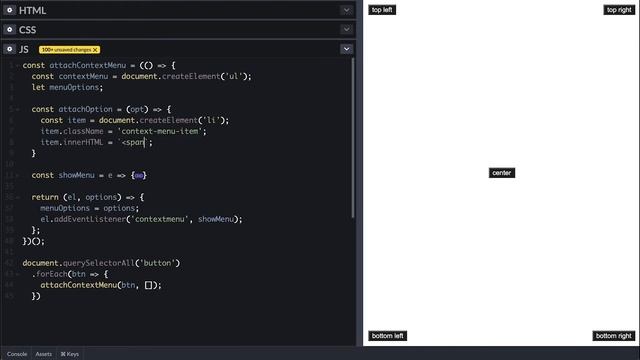Click the 'top left' preview button
Image resolution: width=640 pixels, height=360 pixels.
pyautogui.click(x=382, y=10)
